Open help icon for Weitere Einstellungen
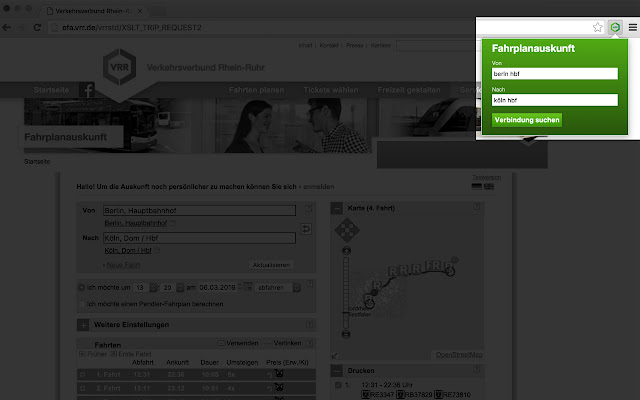This screenshot has height=400, width=640. pyautogui.click(x=309, y=325)
